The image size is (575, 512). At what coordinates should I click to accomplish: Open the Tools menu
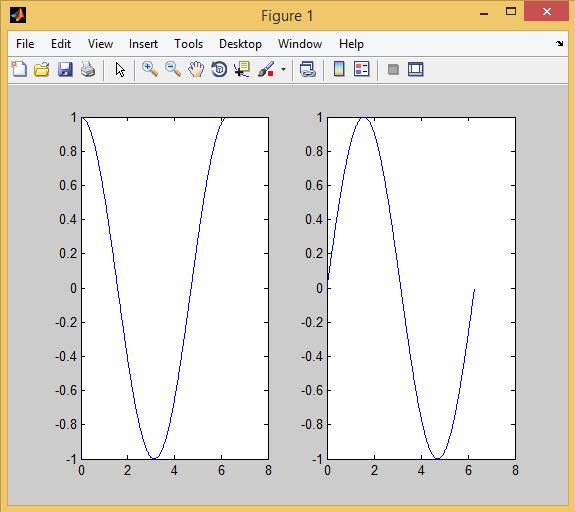pos(188,44)
